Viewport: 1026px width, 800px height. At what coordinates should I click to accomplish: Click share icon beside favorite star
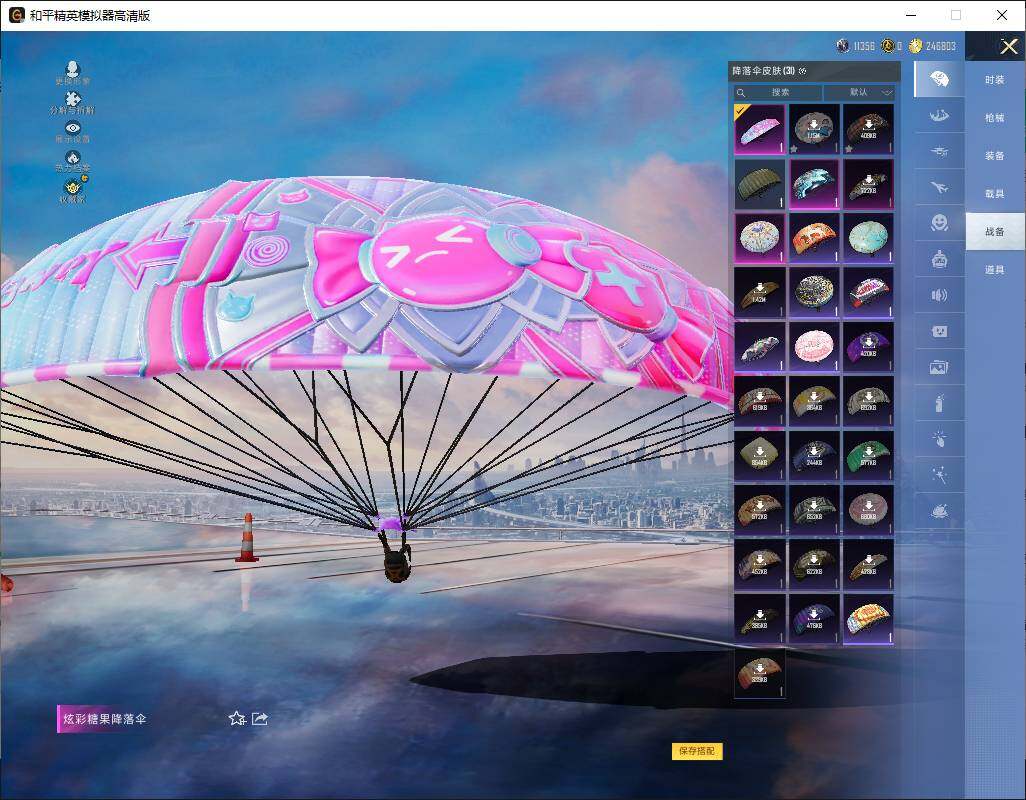point(260,719)
